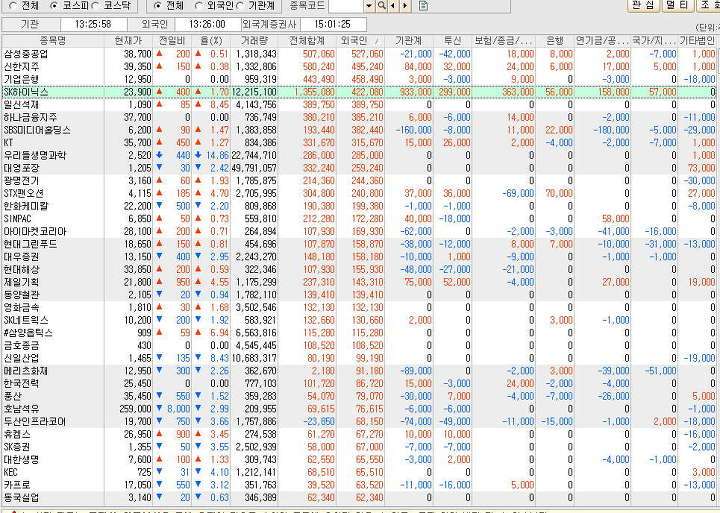Select the 금호종금 row name
Screen dimensions: 720x513
click(22, 345)
